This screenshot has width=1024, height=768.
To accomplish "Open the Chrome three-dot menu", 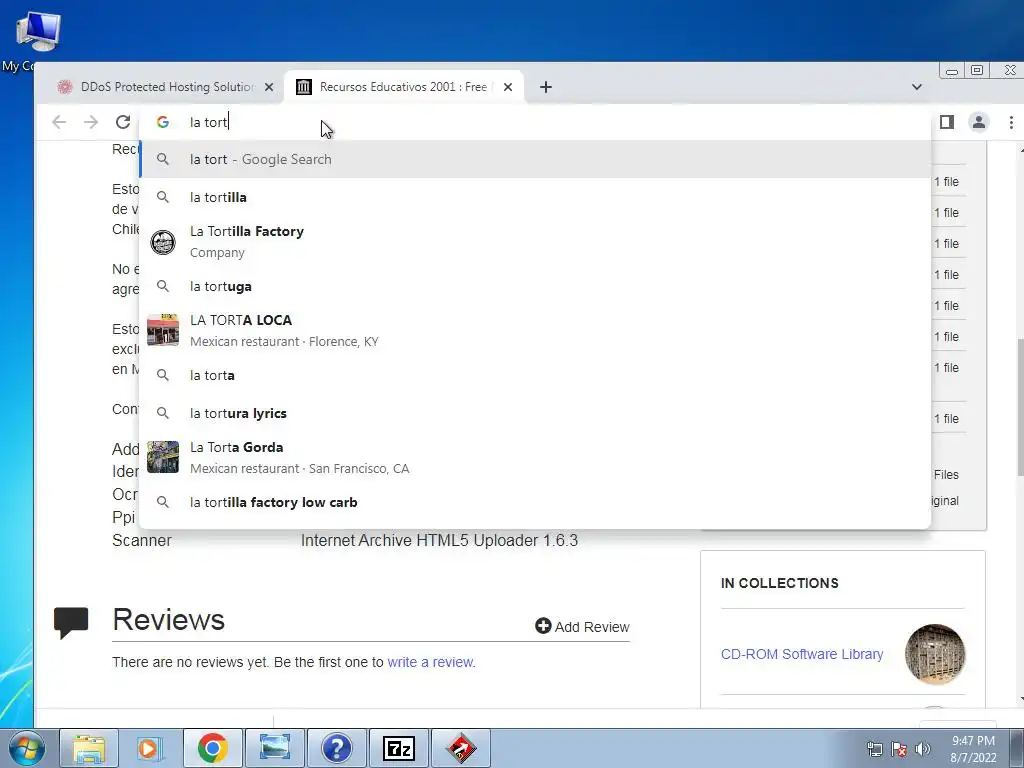I will click(1010, 122).
